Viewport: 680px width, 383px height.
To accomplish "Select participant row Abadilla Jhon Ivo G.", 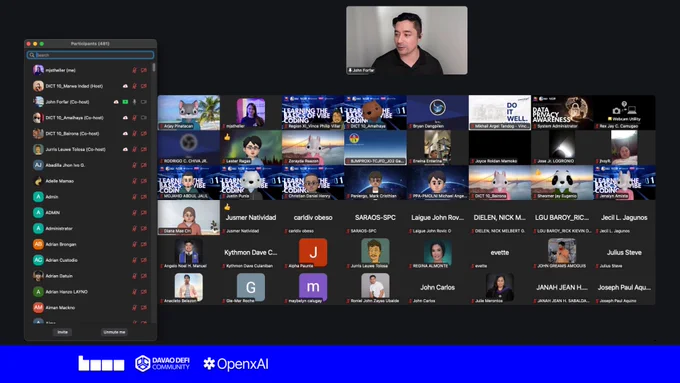I will click(90, 165).
